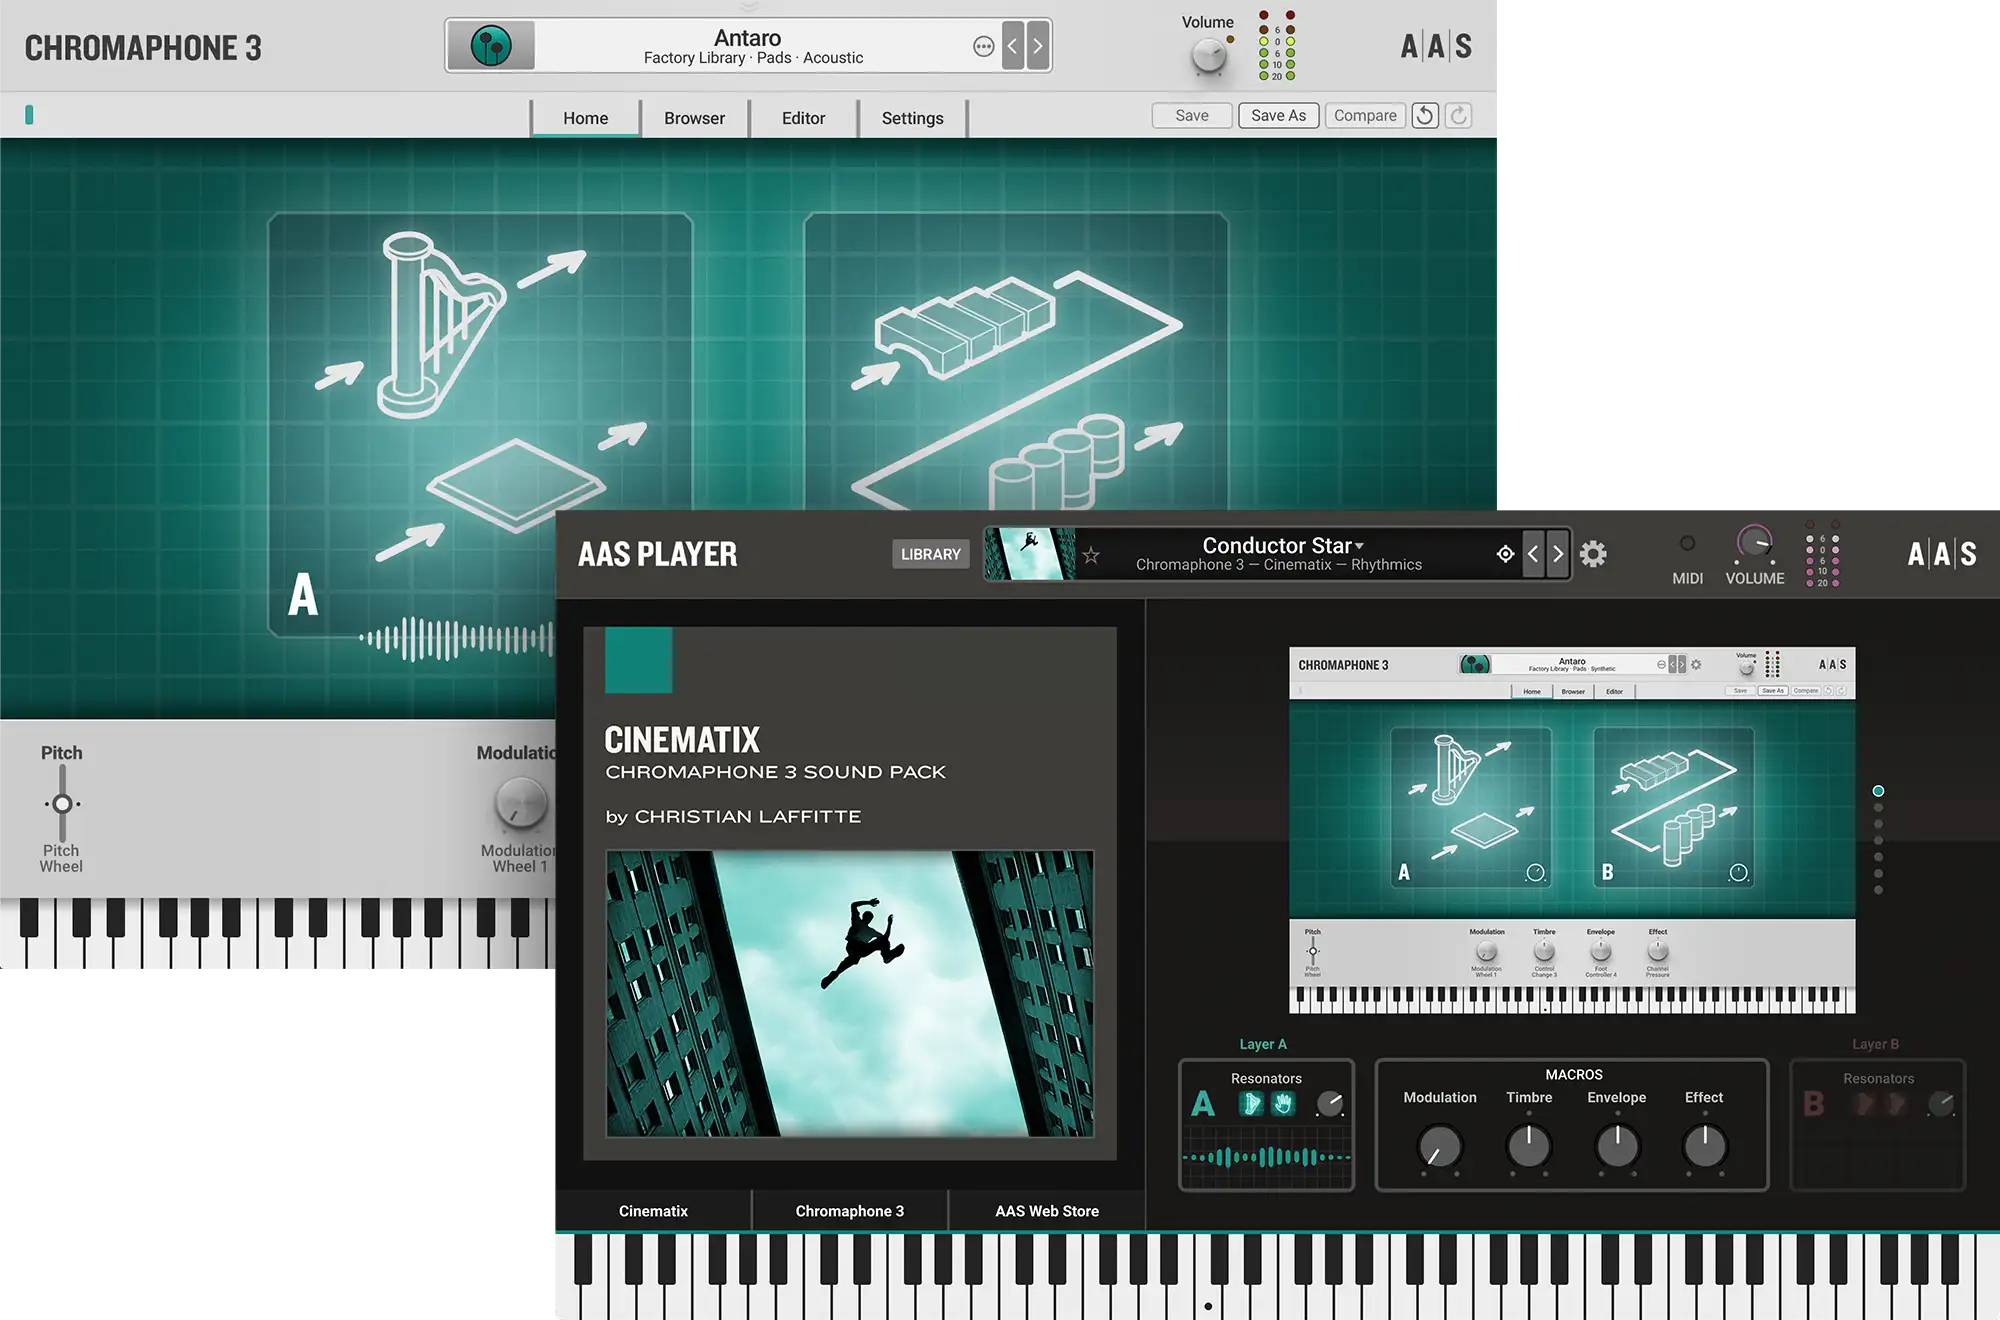Click the Timbre macro knob

click(x=1529, y=1147)
